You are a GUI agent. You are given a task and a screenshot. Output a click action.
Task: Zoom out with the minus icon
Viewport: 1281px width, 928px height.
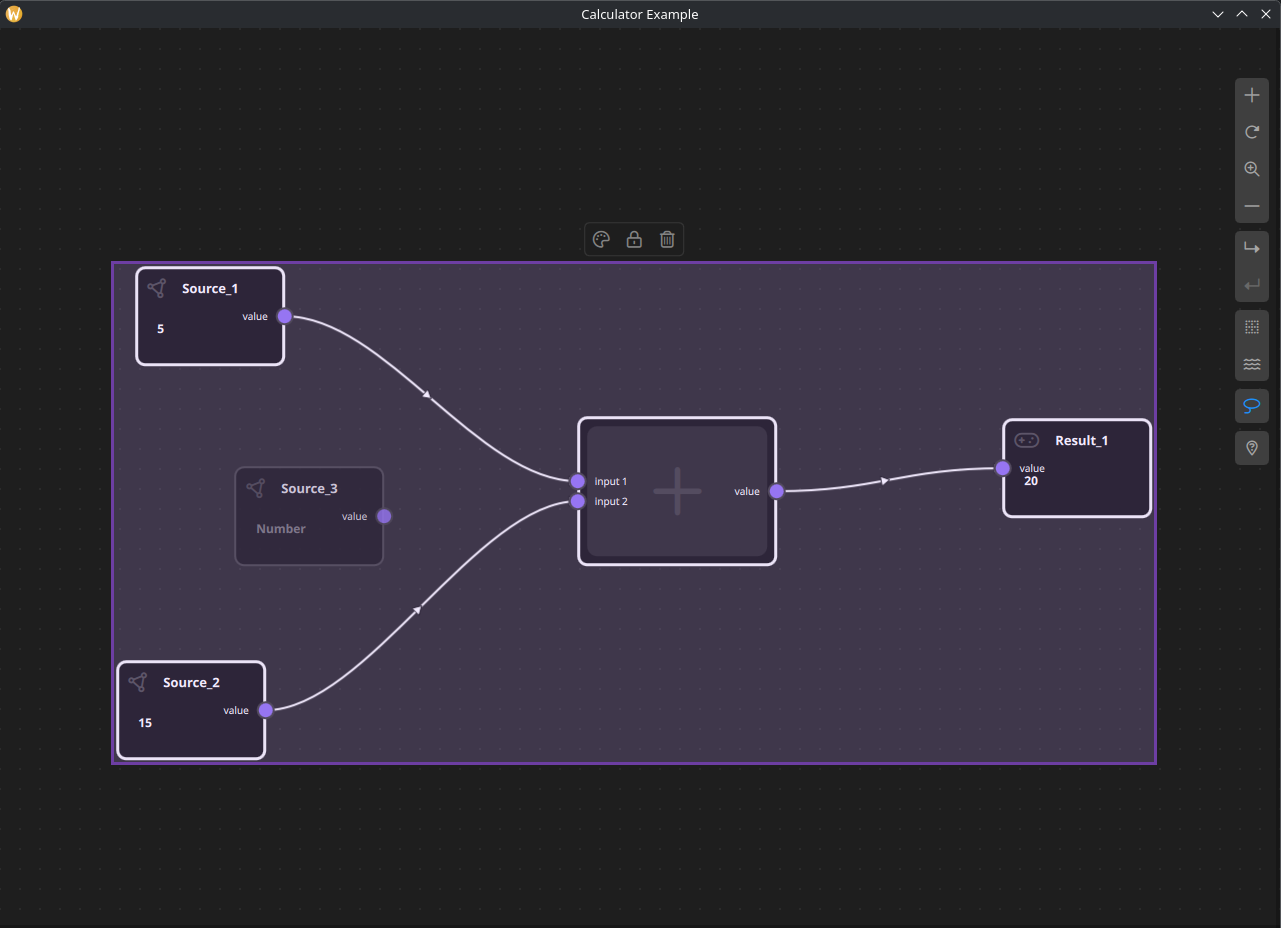1251,206
